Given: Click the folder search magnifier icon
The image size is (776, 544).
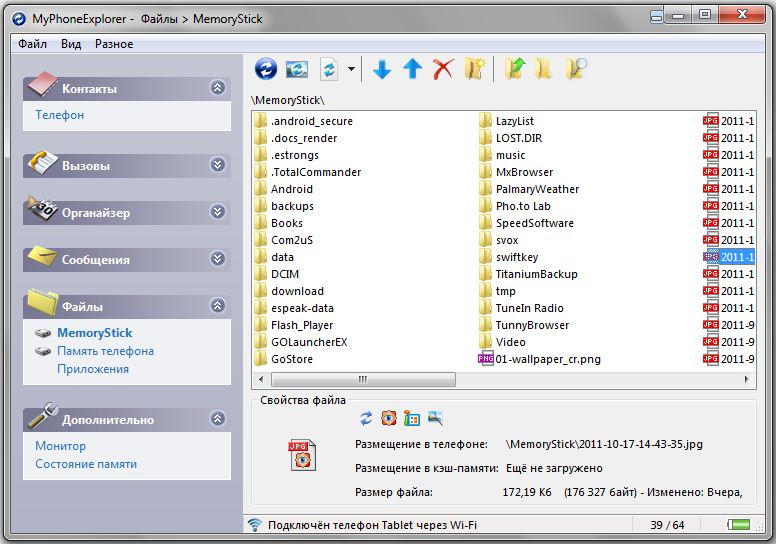Looking at the screenshot, I should point(576,69).
